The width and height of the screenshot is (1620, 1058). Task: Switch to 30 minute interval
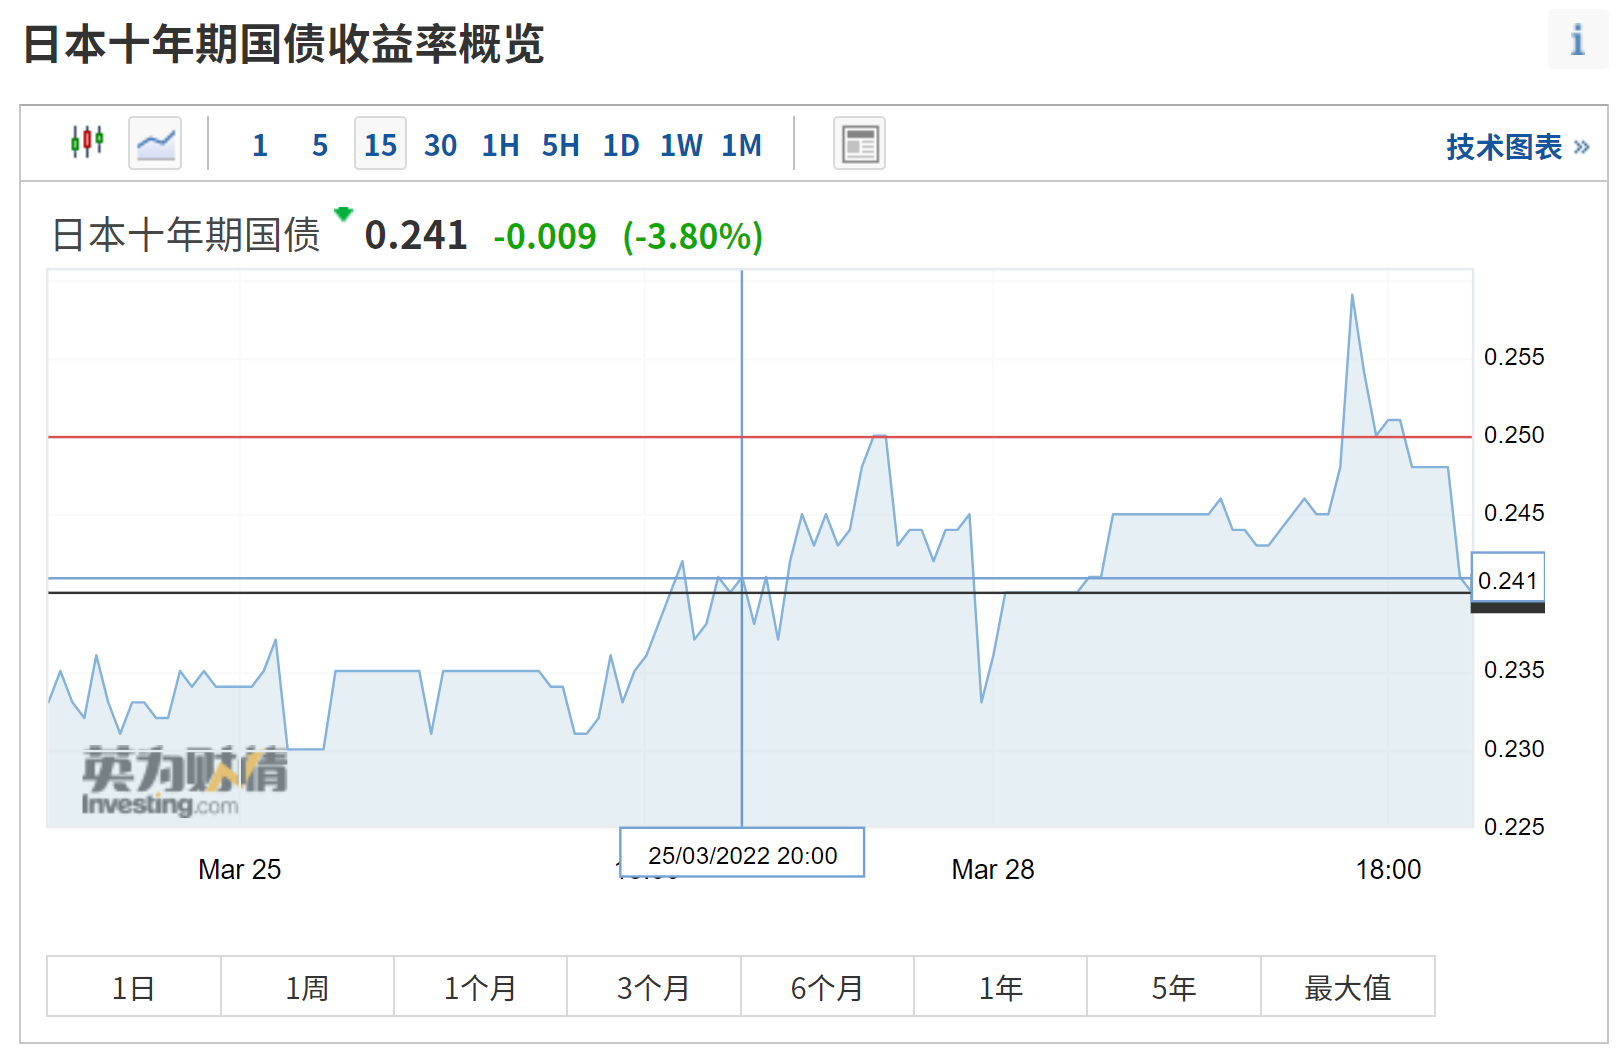(x=440, y=145)
